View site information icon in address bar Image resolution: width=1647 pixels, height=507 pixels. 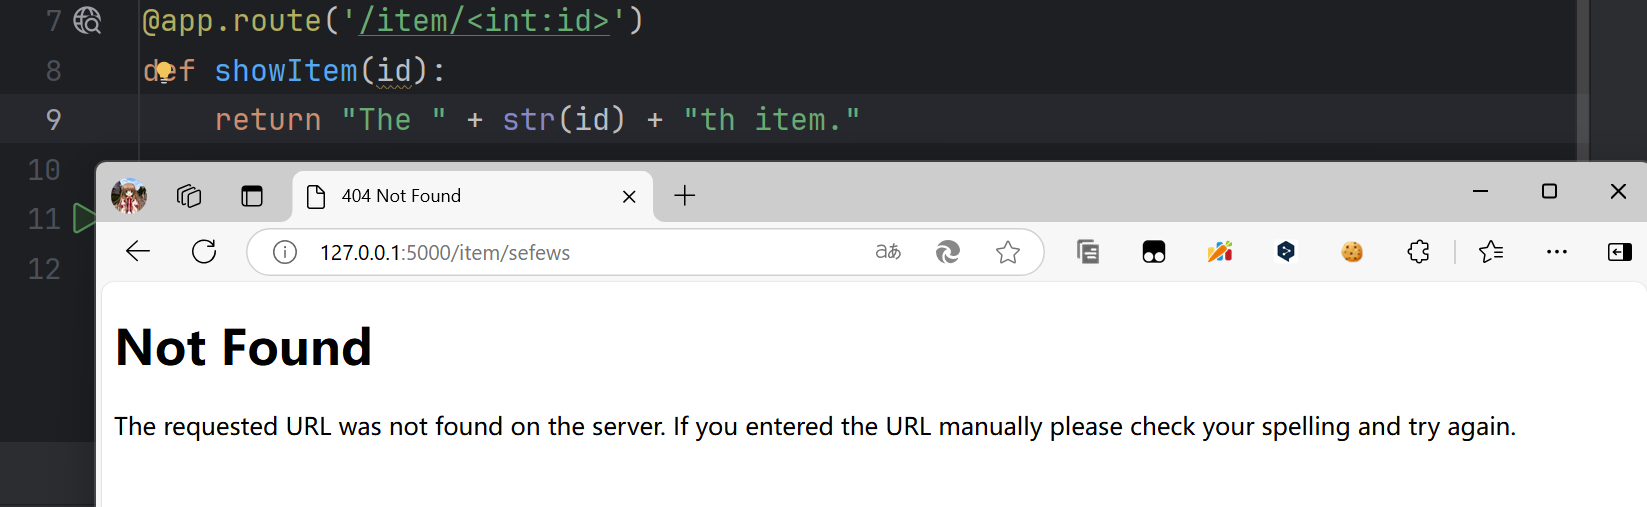click(x=285, y=253)
